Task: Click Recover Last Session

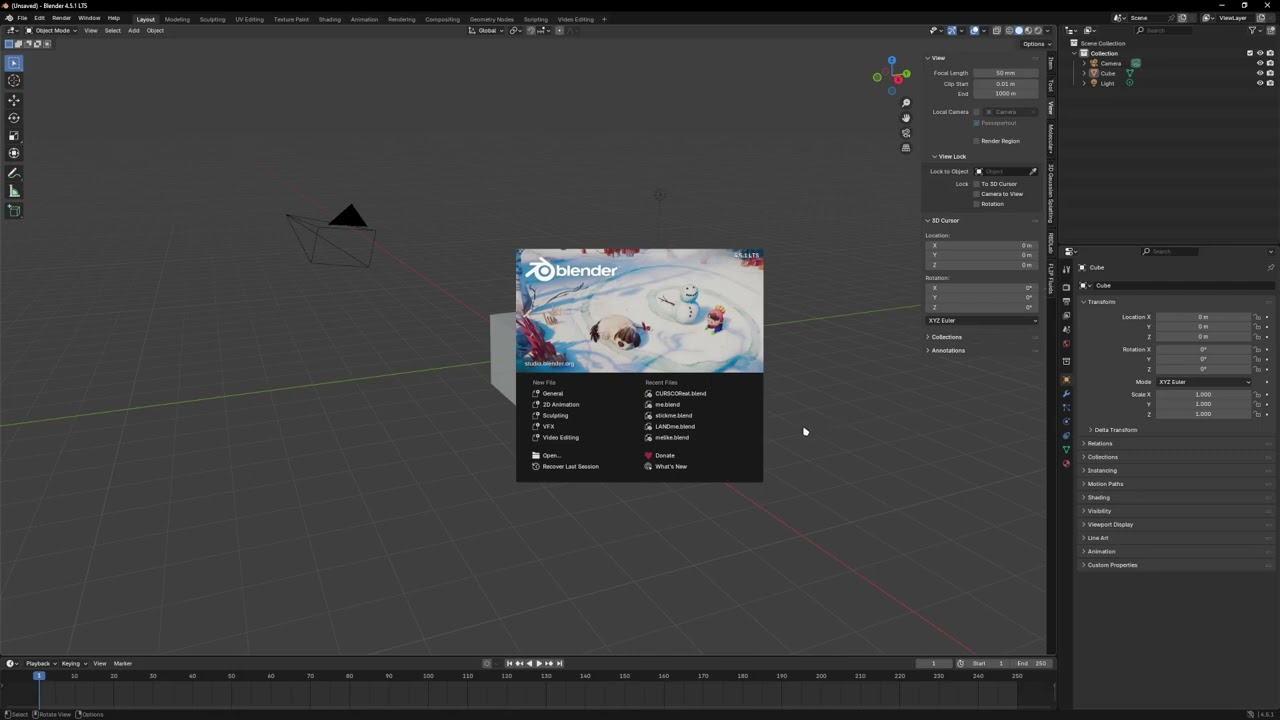Action: point(570,467)
